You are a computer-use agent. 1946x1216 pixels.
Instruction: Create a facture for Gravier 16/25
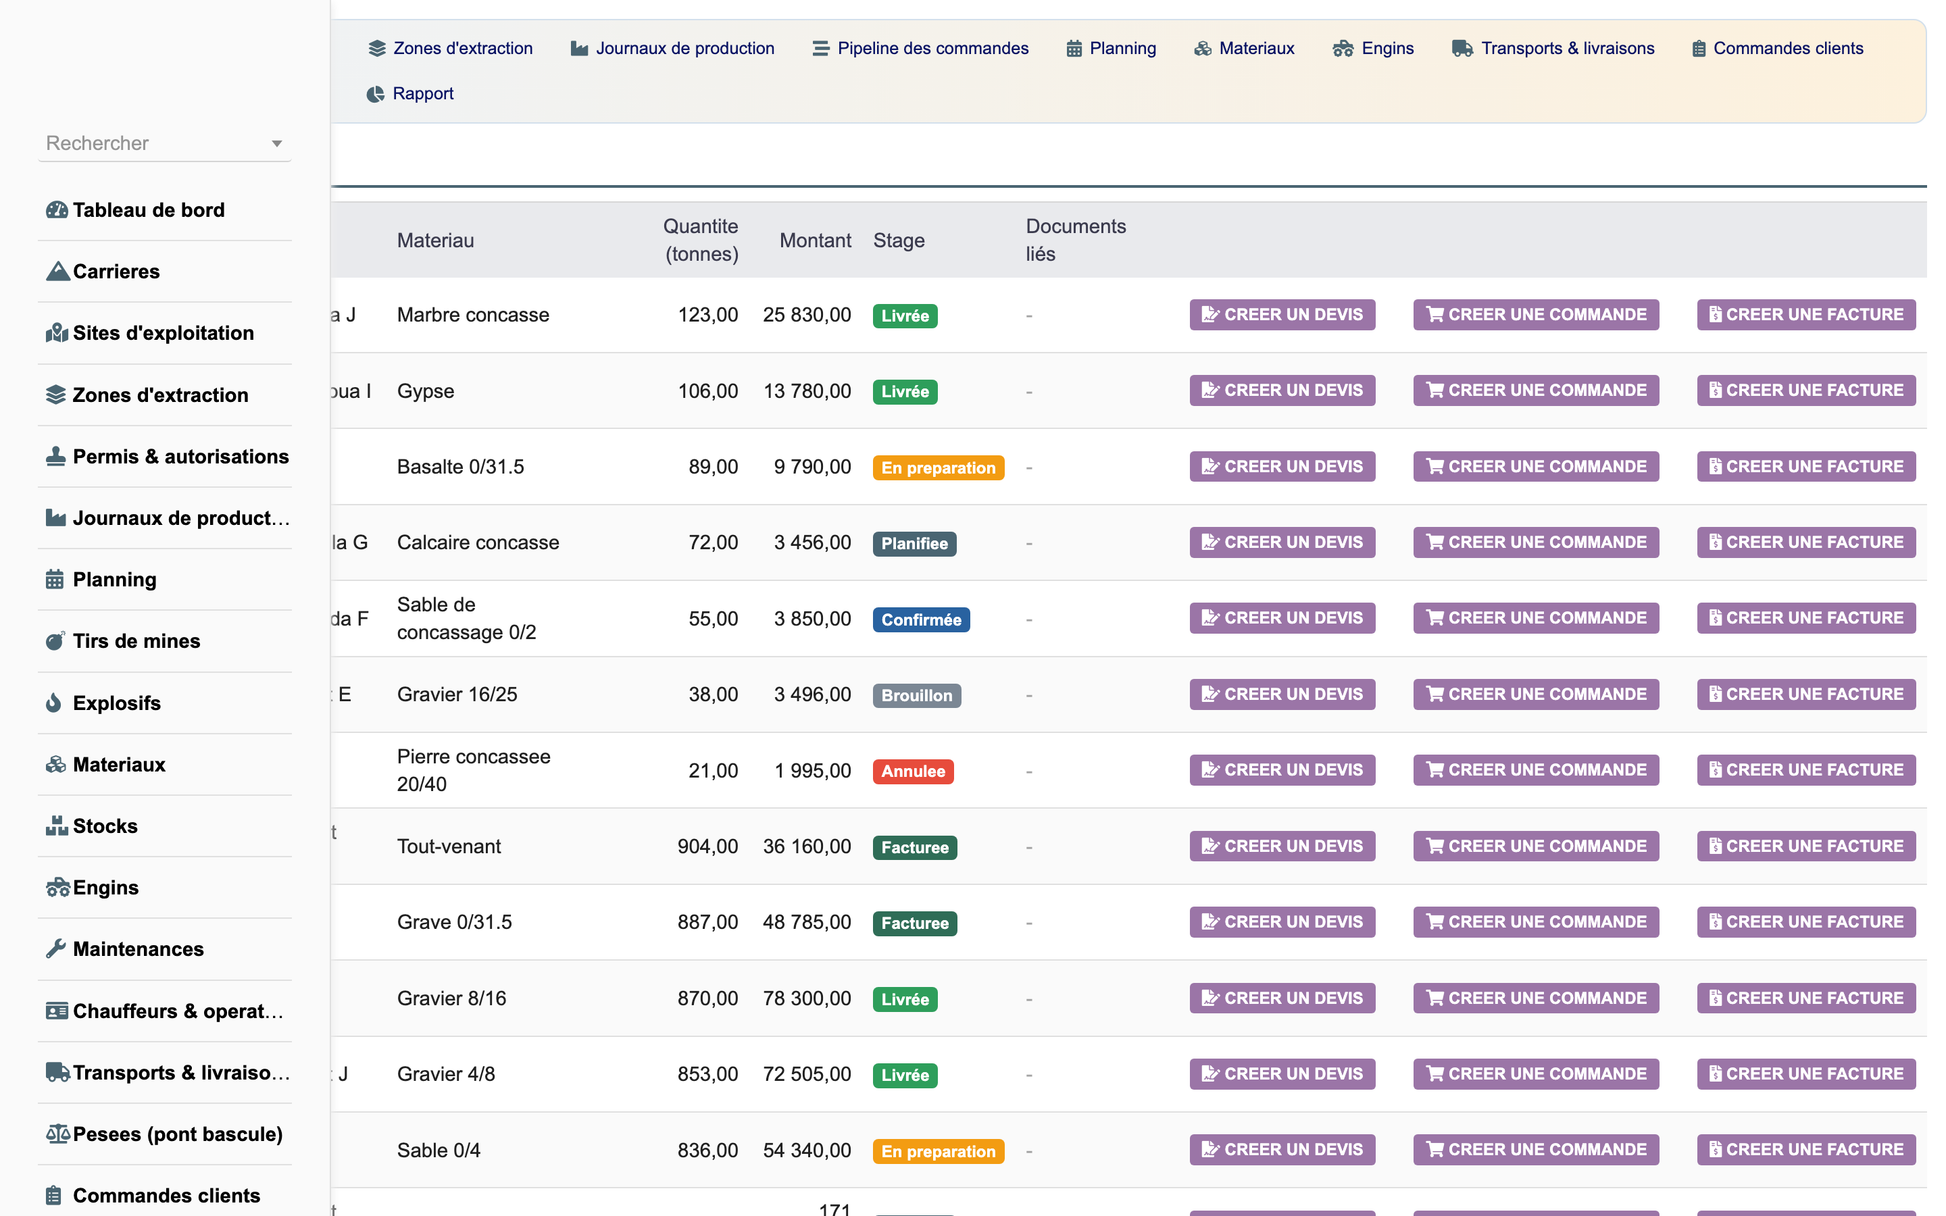coord(1806,694)
